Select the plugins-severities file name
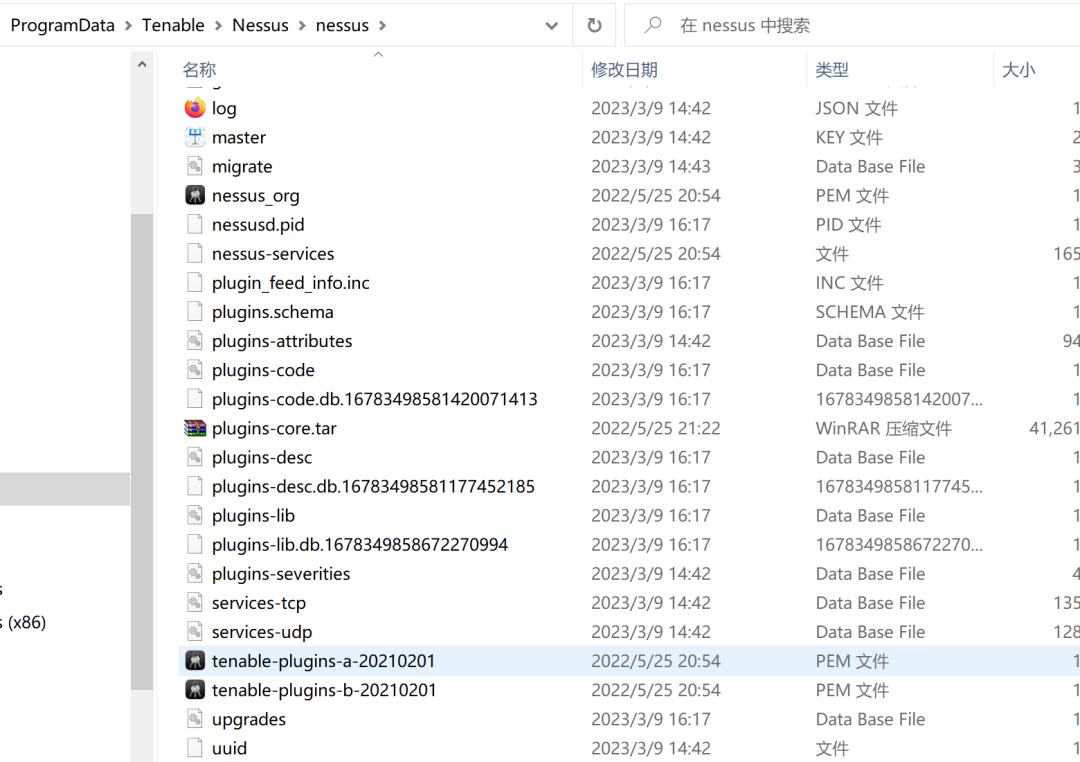Image resolution: width=1080 pixels, height=762 pixels. coord(281,573)
